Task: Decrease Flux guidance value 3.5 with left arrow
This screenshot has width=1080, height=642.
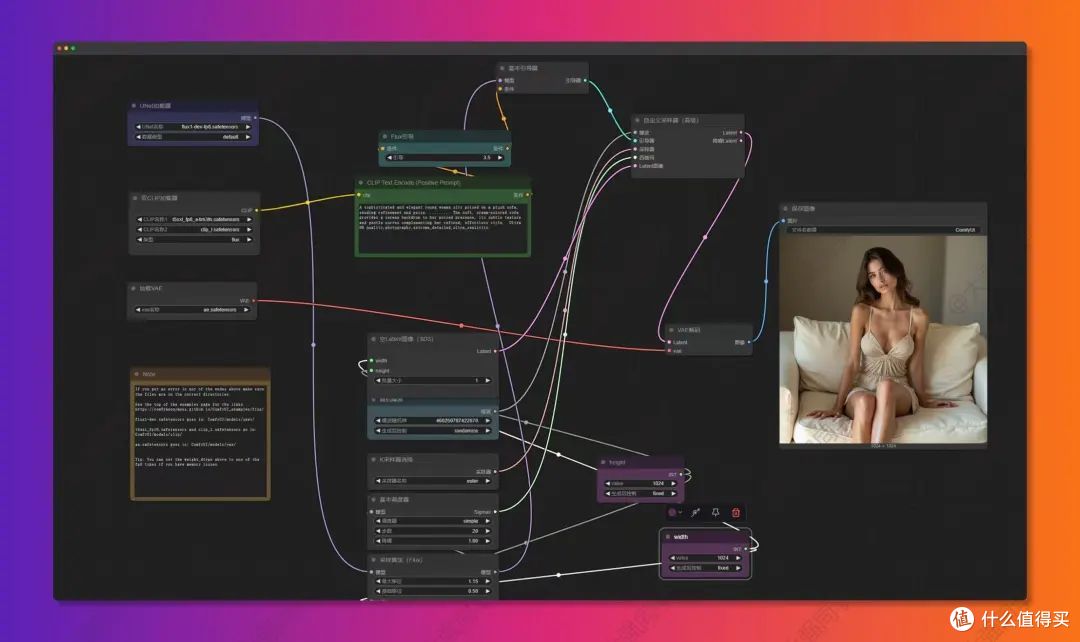Action: [x=390, y=158]
